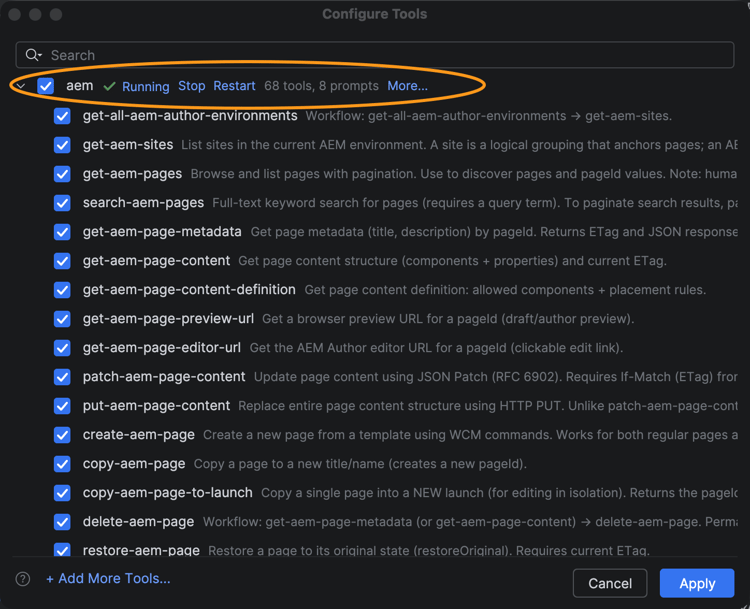Select restore-aem-page tool name
Image resolution: width=750 pixels, height=609 pixels.
(x=141, y=551)
